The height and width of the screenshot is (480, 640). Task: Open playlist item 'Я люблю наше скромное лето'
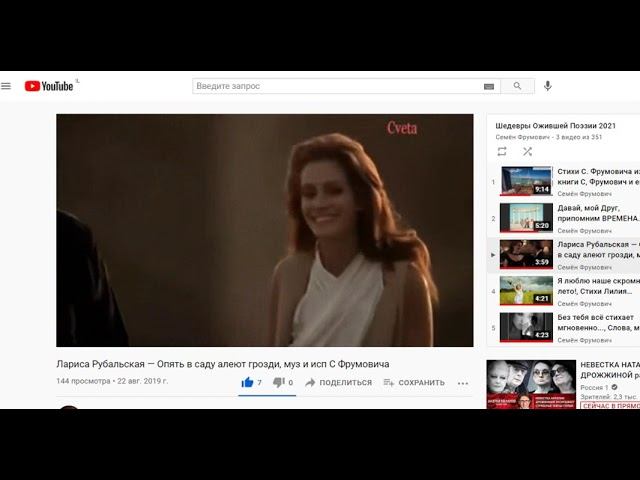[598, 286]
